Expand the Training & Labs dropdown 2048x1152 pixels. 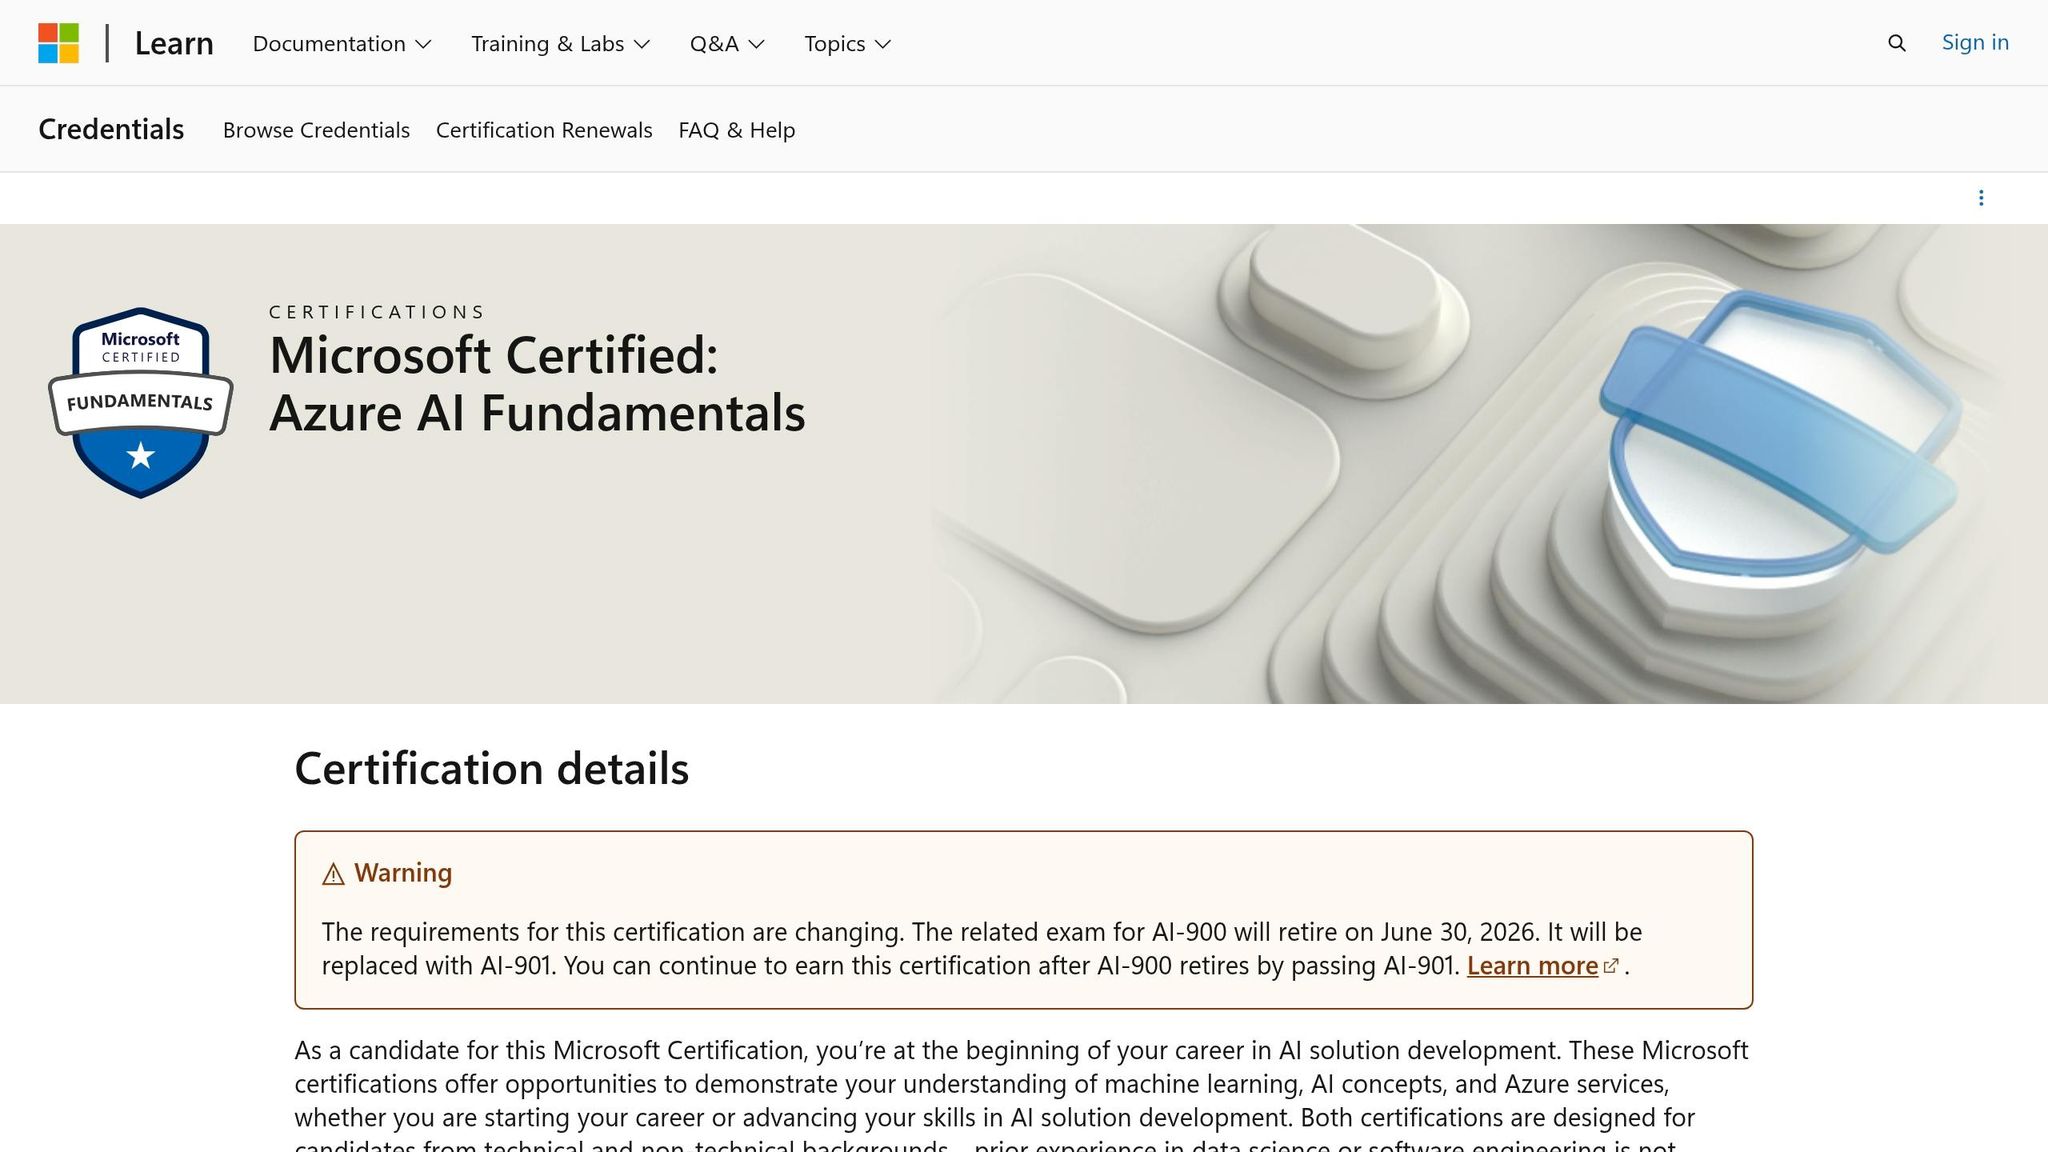(x=560, y=44)
